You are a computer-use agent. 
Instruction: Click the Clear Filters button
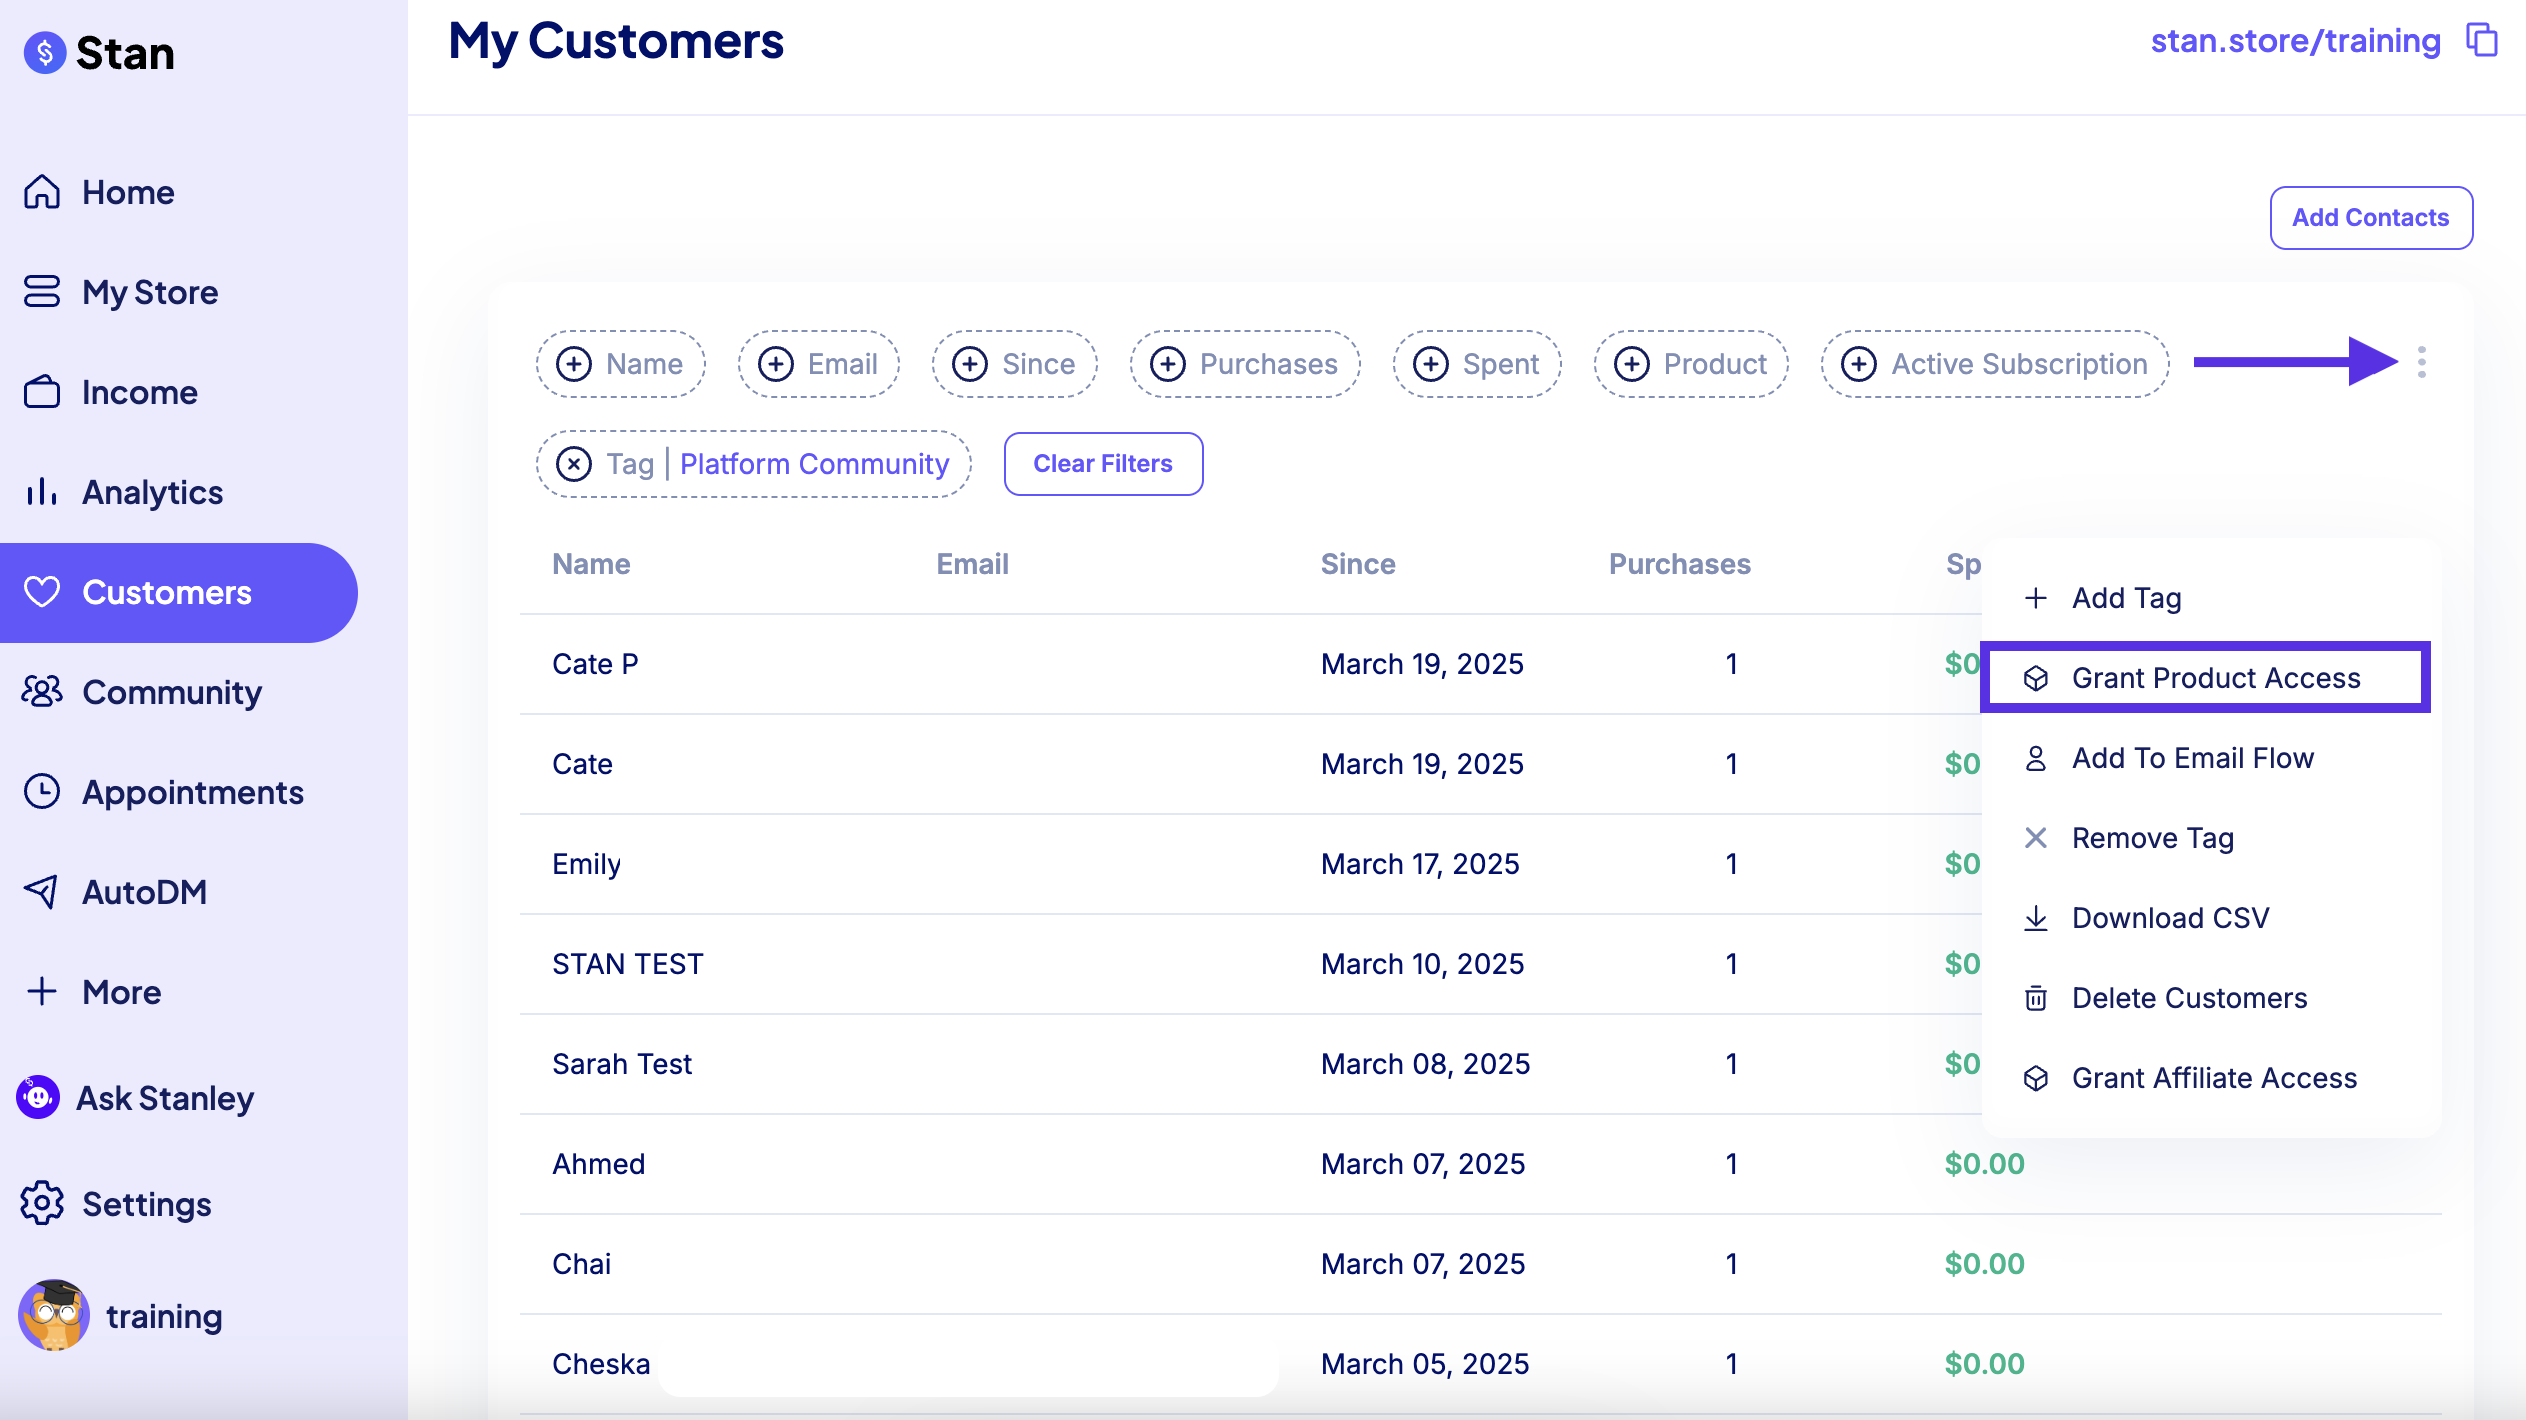(x=1103, y=464)
